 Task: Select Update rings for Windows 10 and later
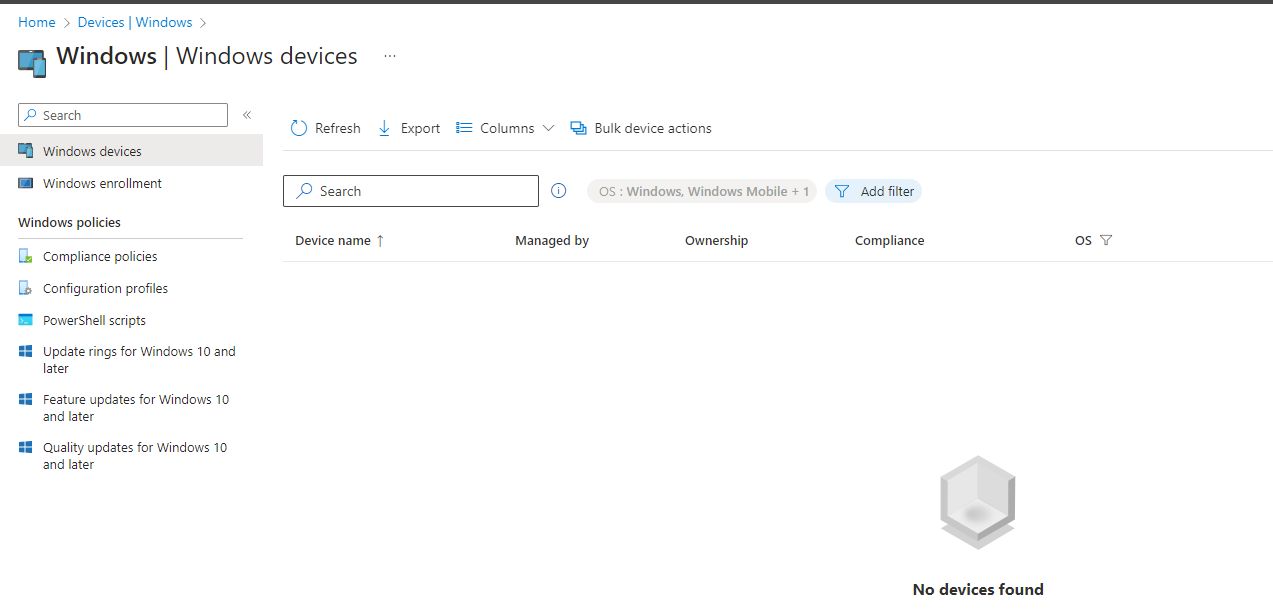coord(139,359)
